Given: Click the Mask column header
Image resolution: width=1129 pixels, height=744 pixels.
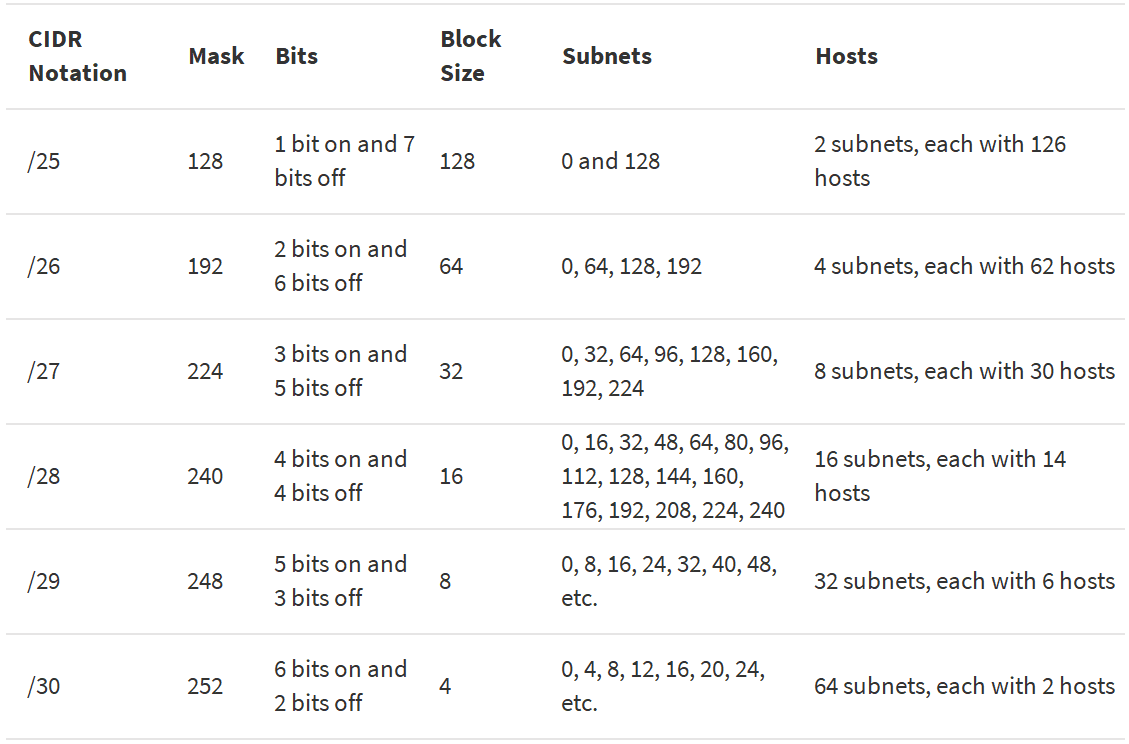Looking at the screenshot, I should (x=216, y=56).
